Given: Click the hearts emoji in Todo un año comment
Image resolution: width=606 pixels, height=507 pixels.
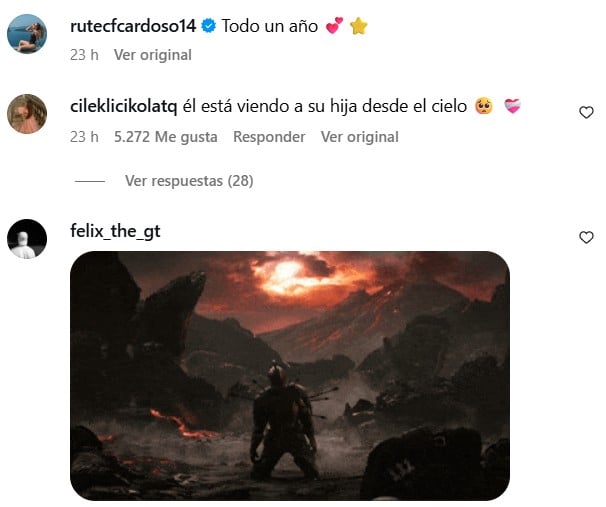Looking at the screenshot, I should click(334, 26).
